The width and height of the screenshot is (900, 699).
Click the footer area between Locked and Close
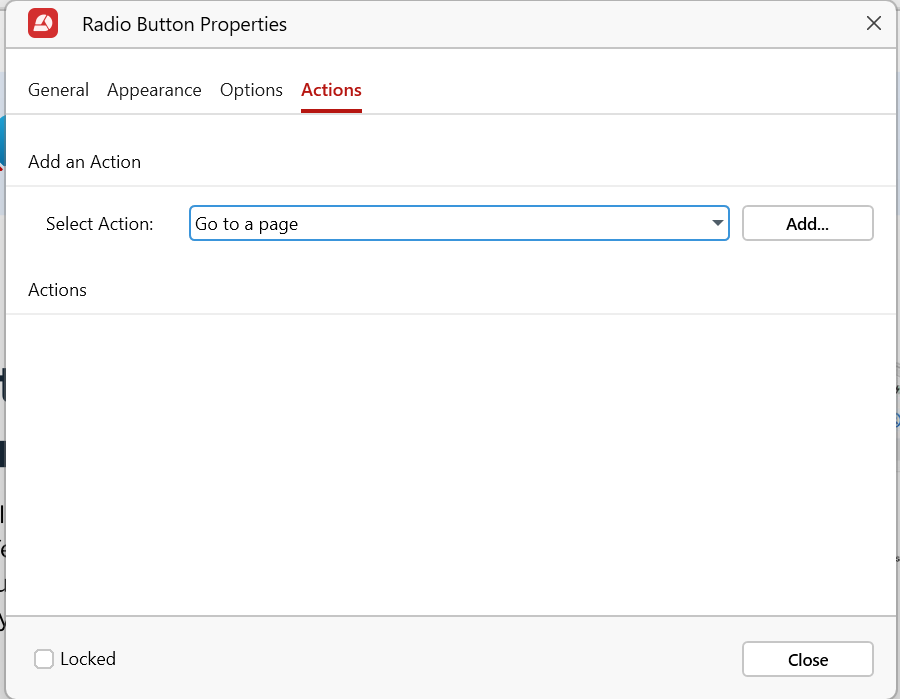pyautogui.click(x=420, y=659)
